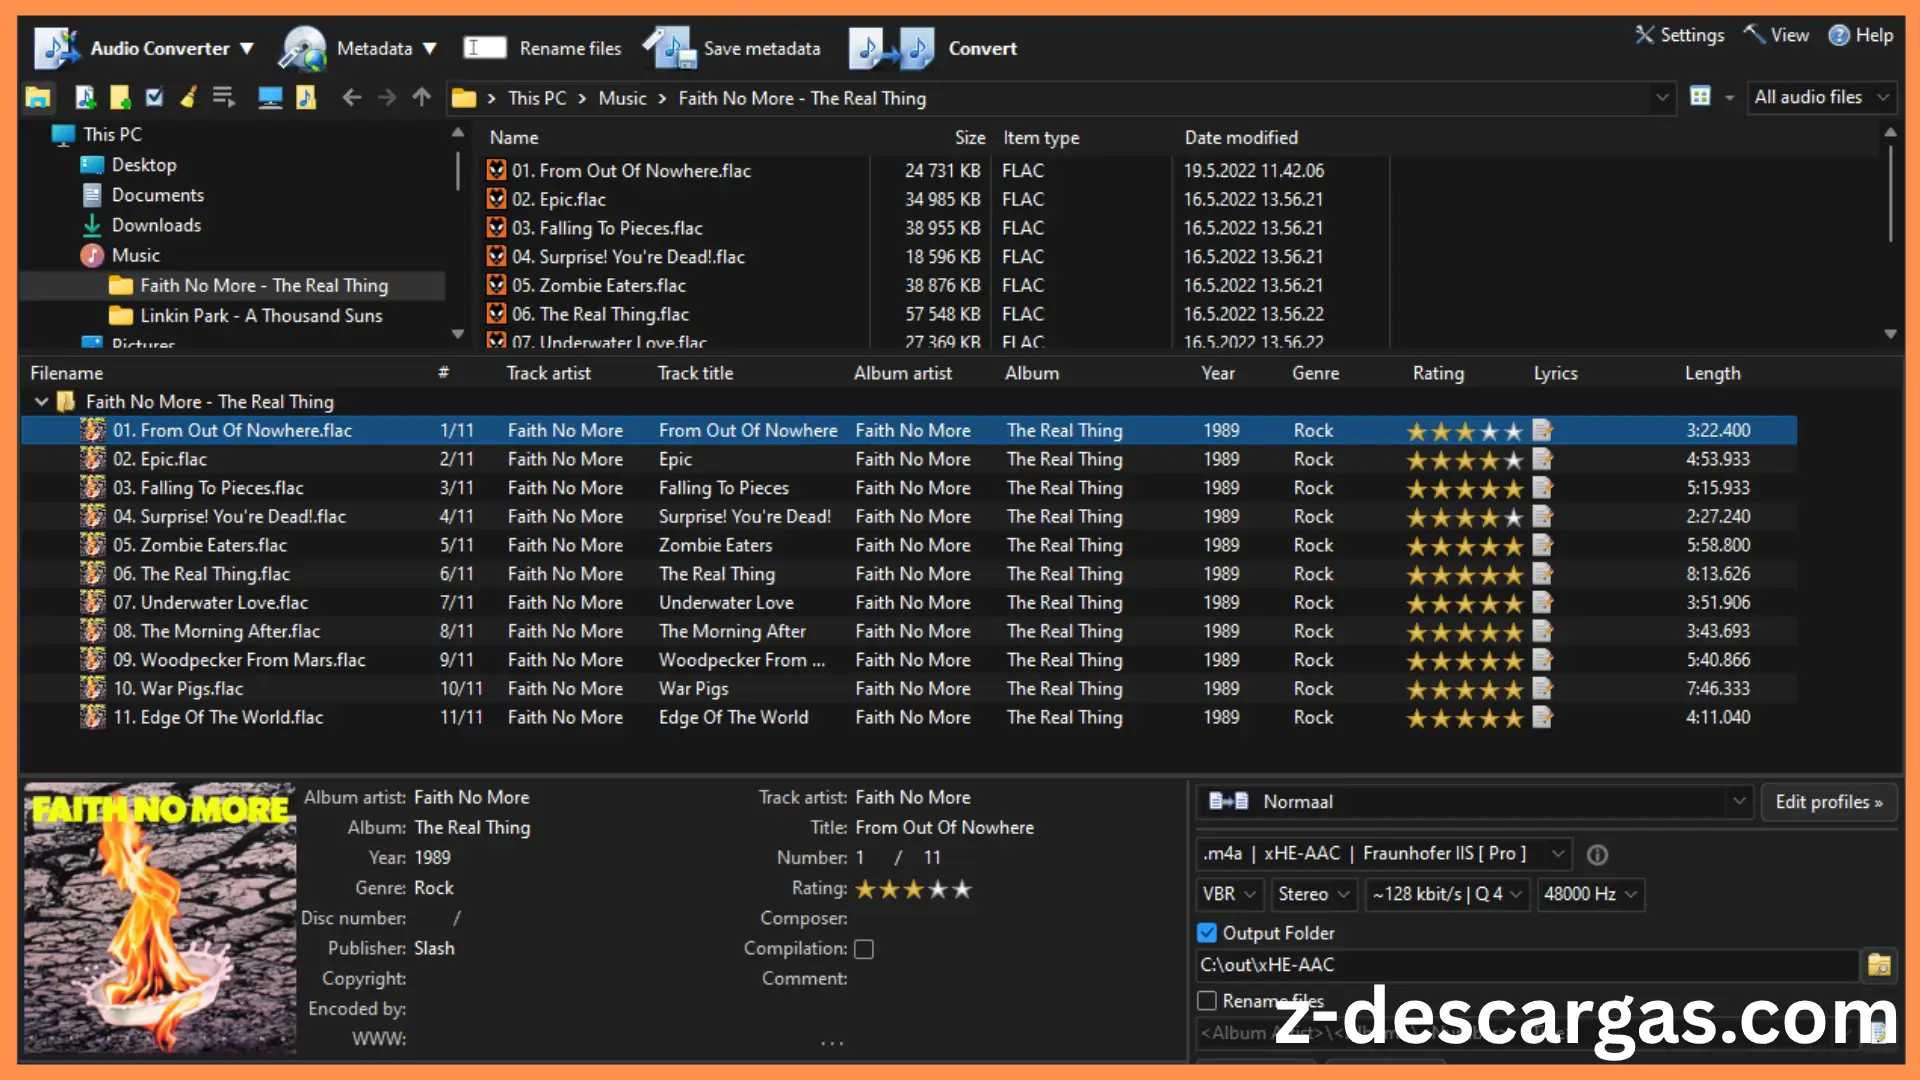Click the Convert button label

(x=982, y=48)
